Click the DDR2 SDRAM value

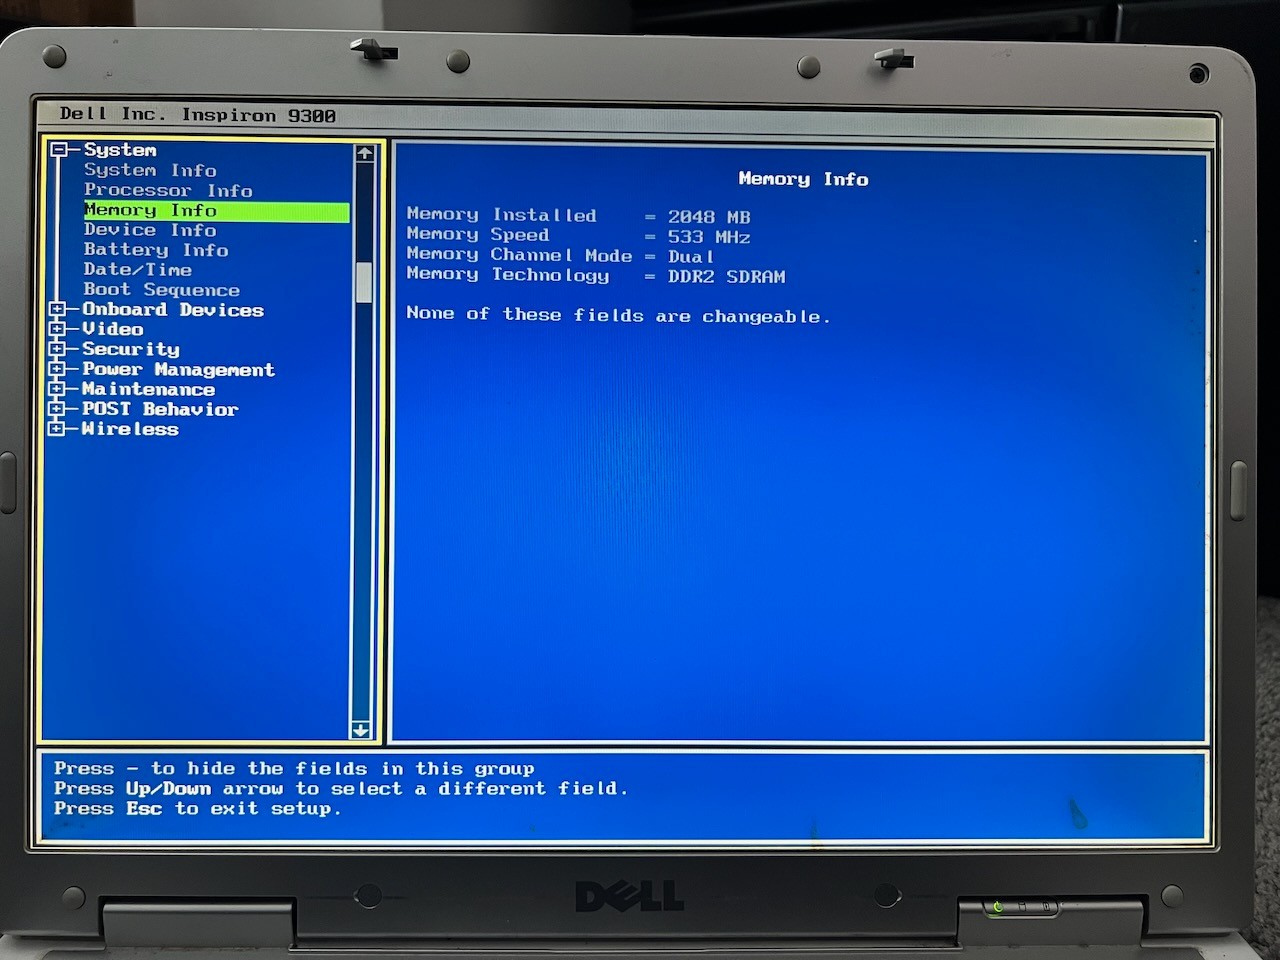[x=726, y=277]
